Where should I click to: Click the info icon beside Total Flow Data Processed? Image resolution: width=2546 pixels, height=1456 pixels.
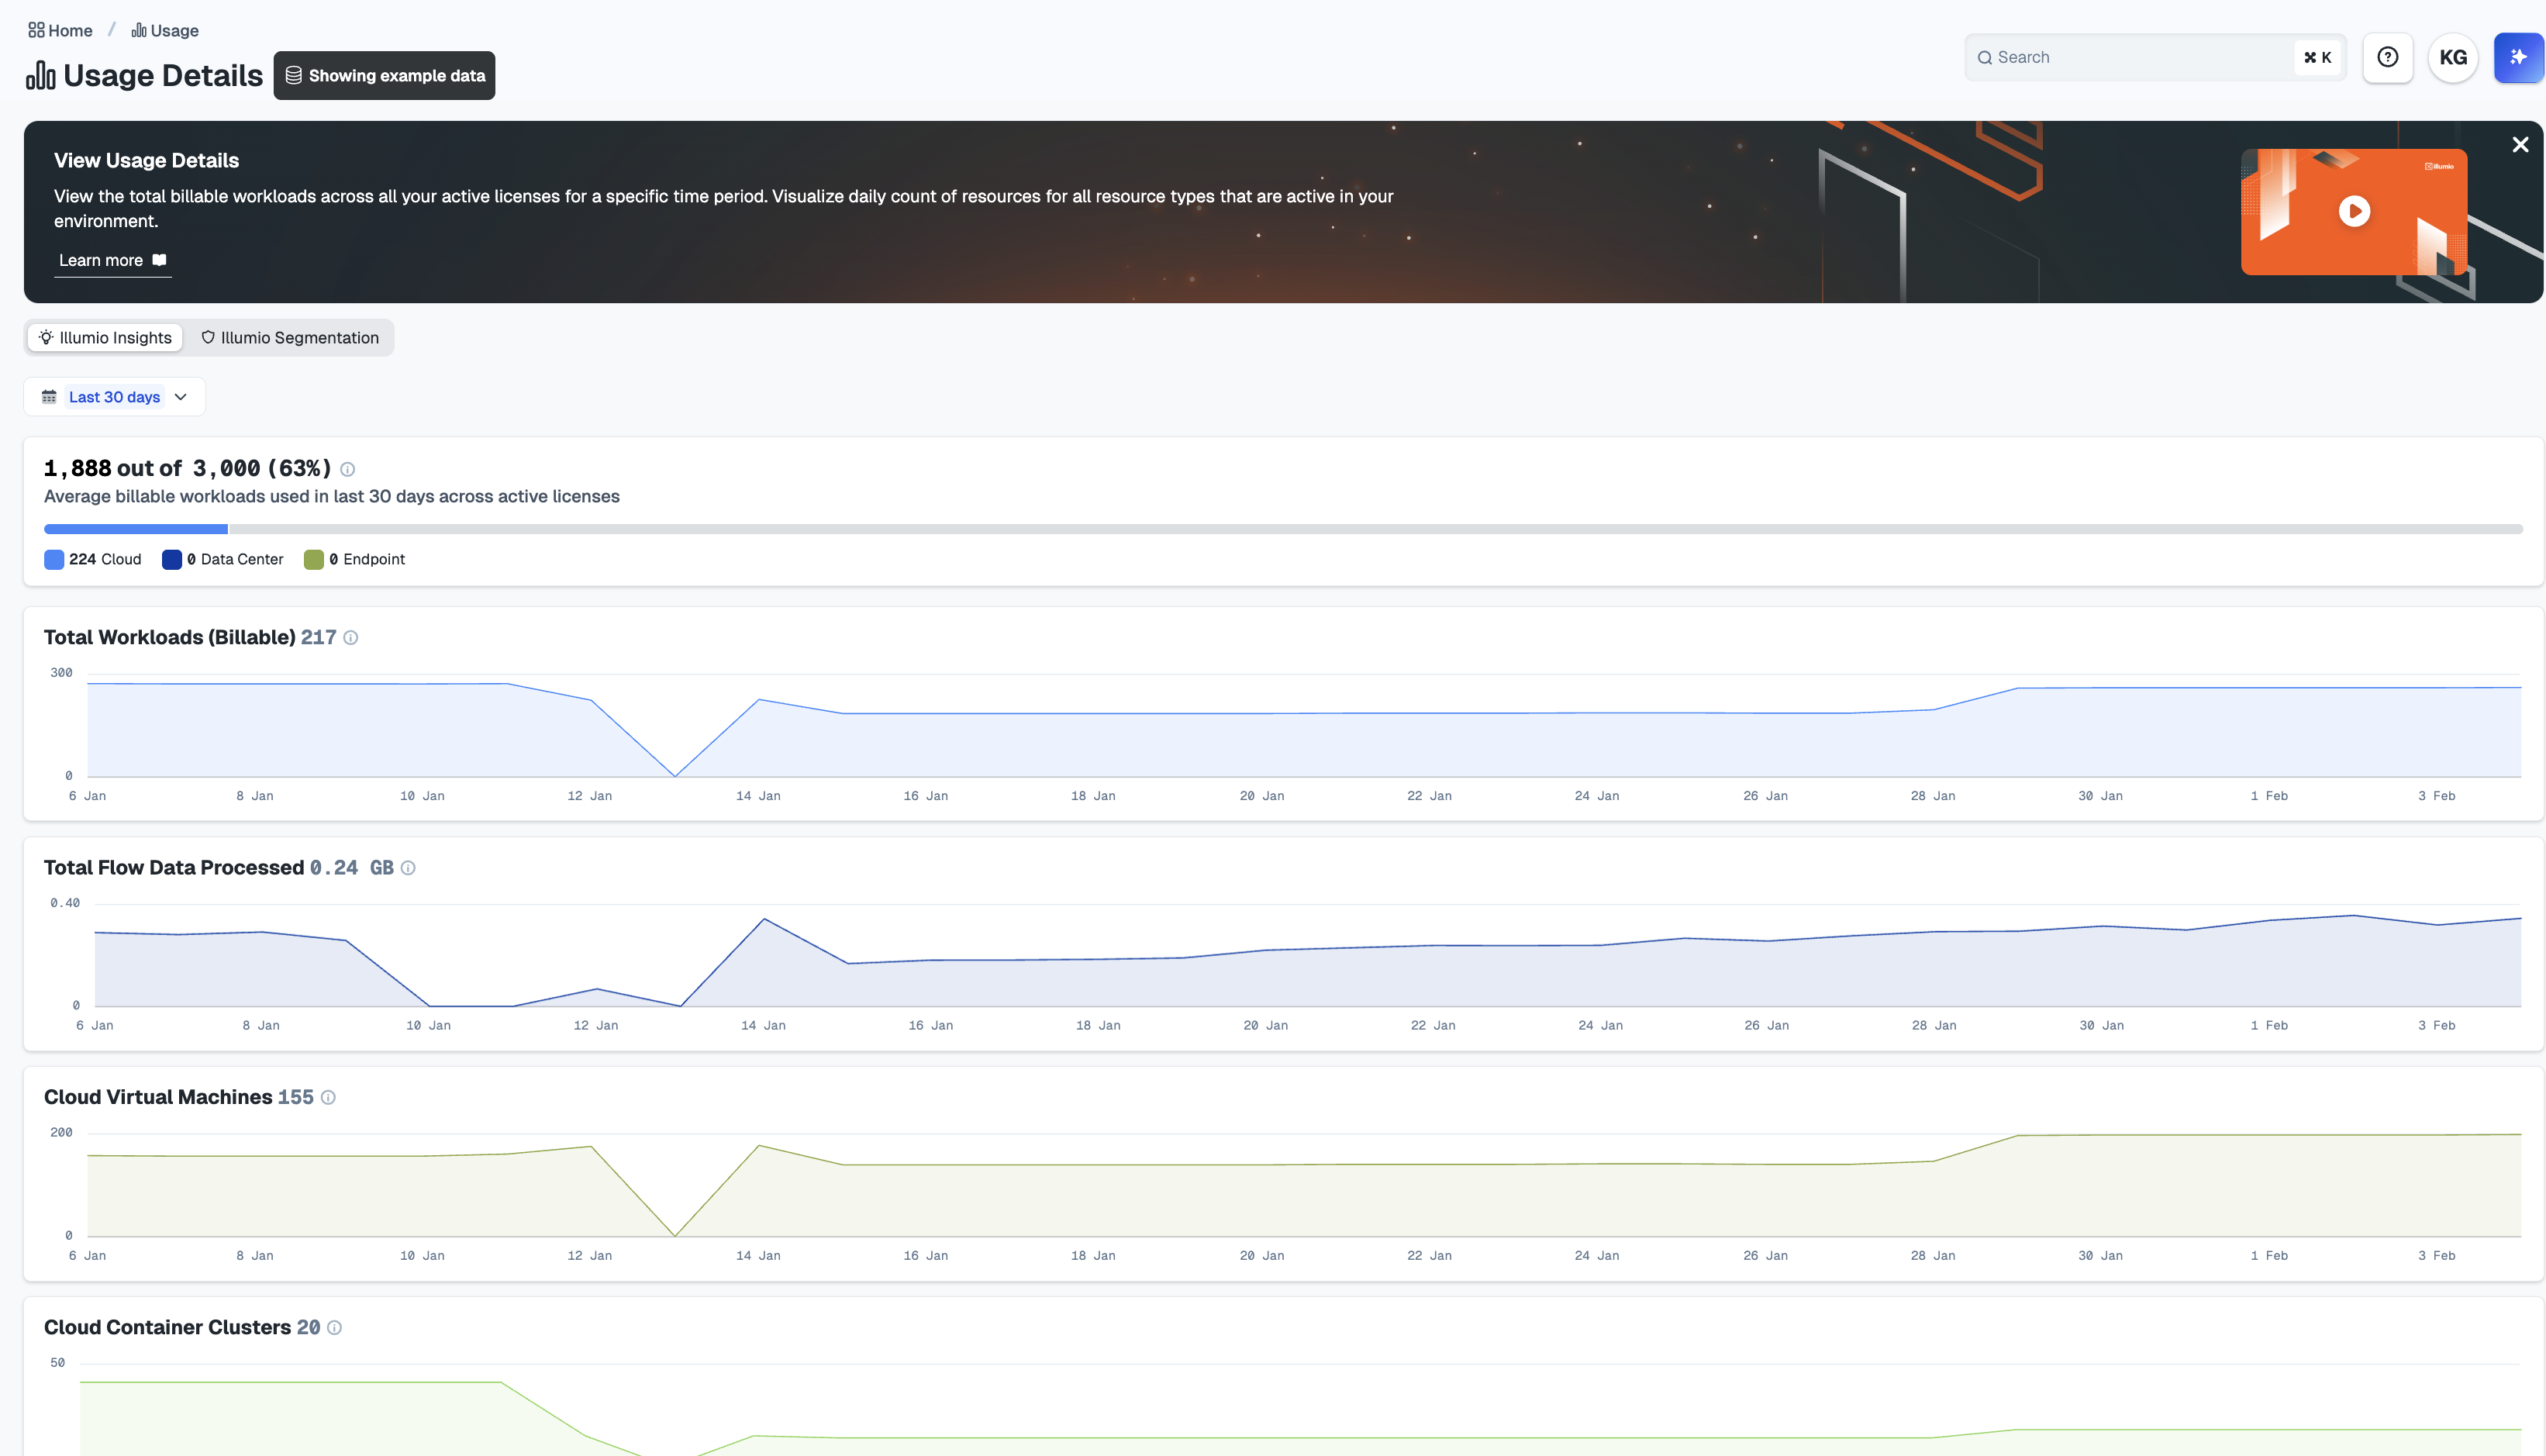click(408, 868)
